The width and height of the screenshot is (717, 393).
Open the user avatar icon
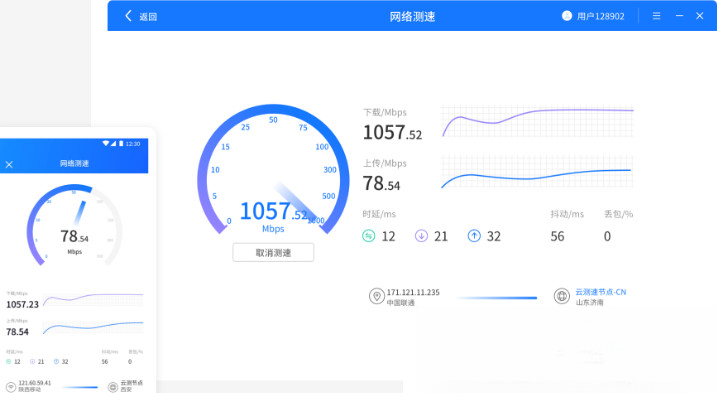pos(567,16)
